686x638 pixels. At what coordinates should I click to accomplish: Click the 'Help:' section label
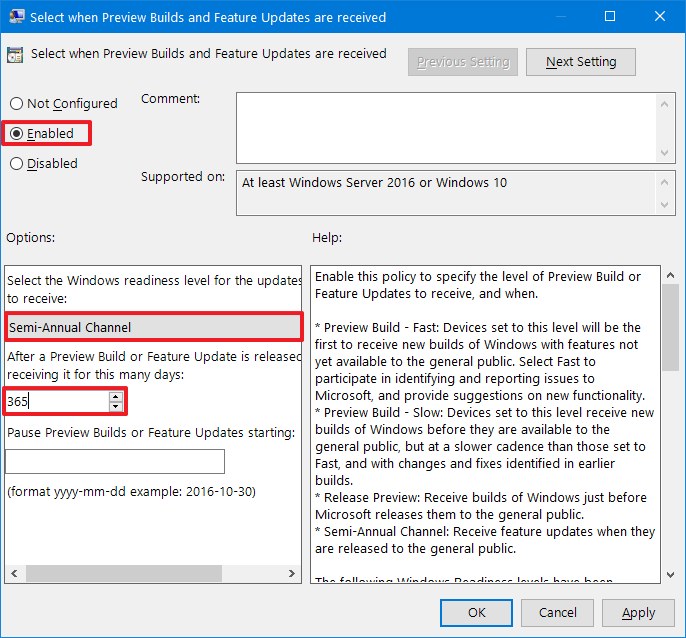(x=327, y=238)
